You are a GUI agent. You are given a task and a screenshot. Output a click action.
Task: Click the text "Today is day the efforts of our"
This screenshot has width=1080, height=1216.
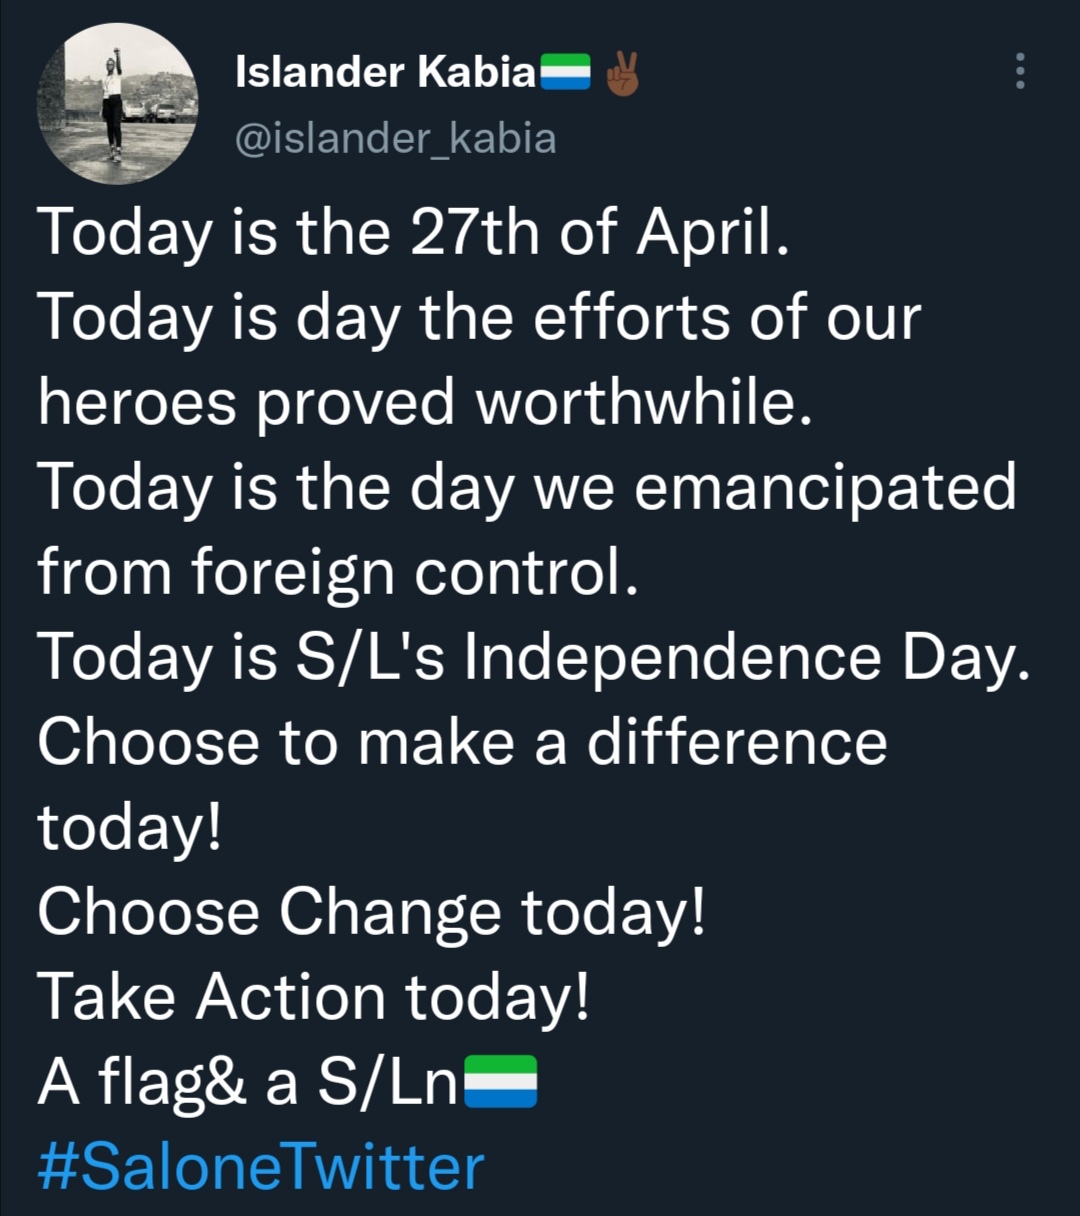click(478, 318)
